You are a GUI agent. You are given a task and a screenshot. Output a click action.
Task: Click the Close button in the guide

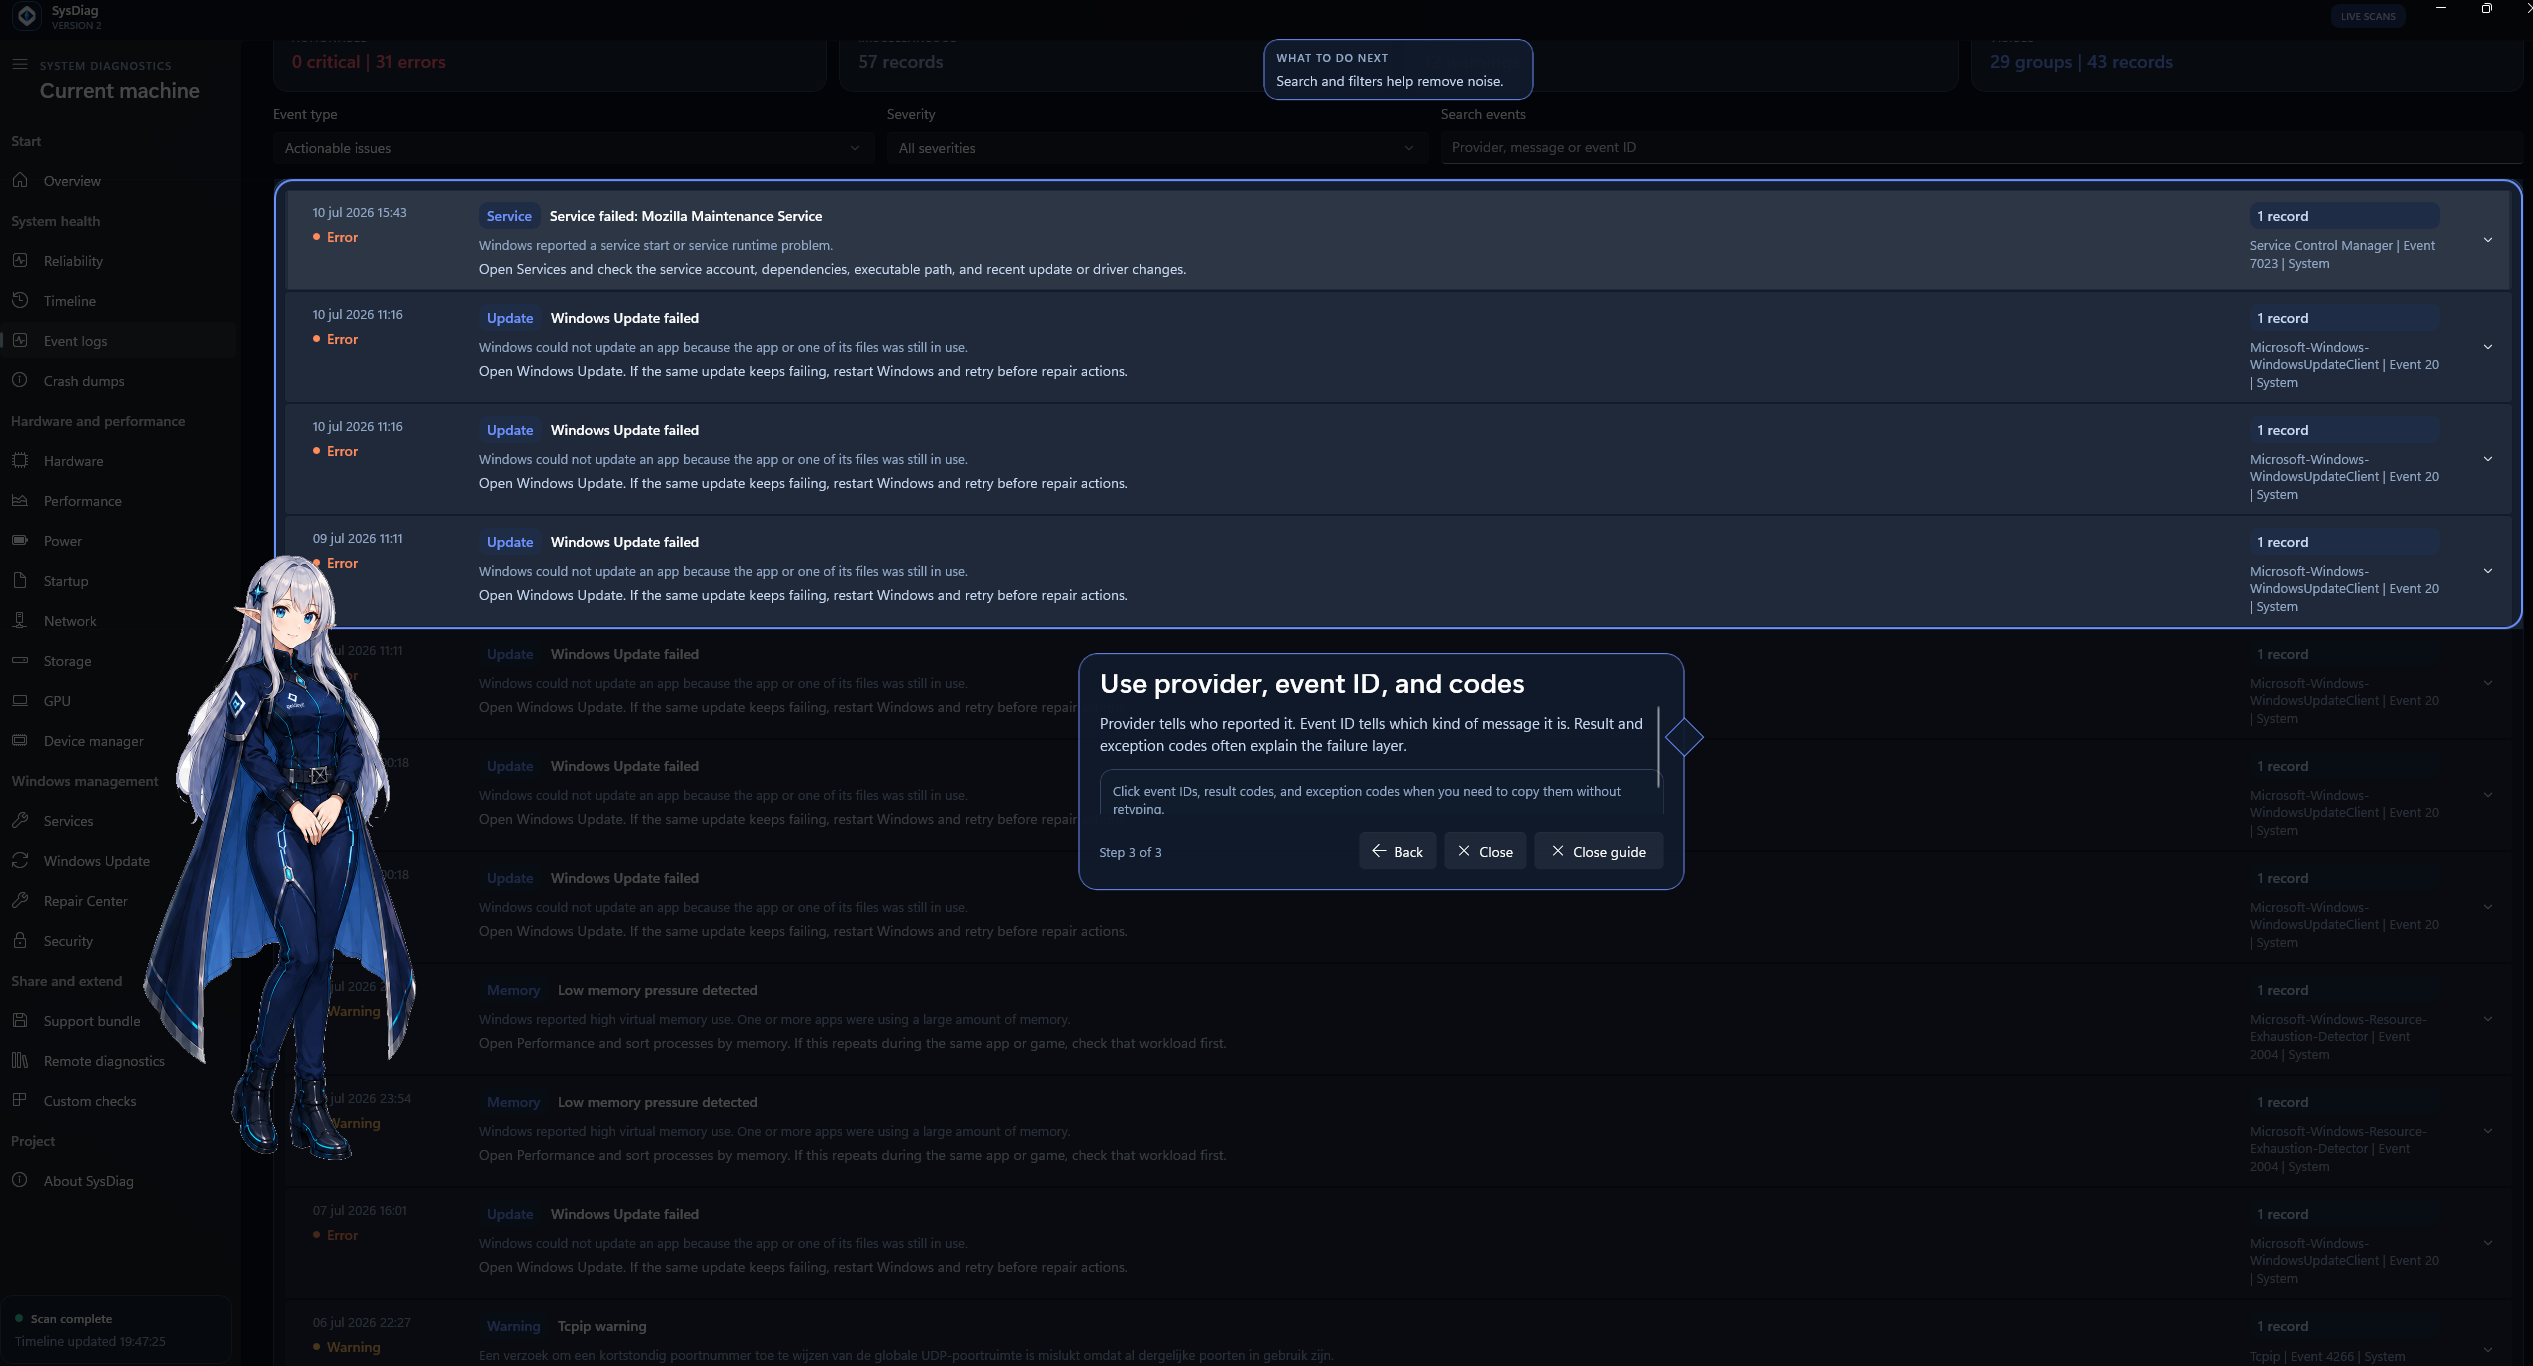[x=1485, y=851]
